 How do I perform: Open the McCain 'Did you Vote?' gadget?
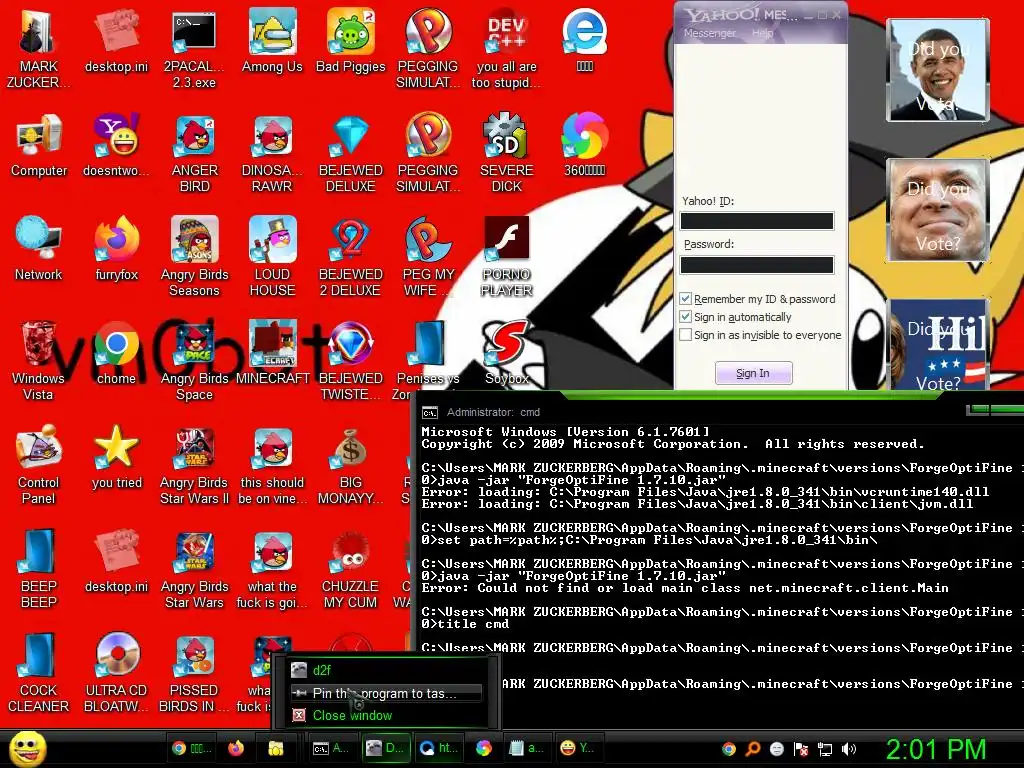tap(938, 210)
